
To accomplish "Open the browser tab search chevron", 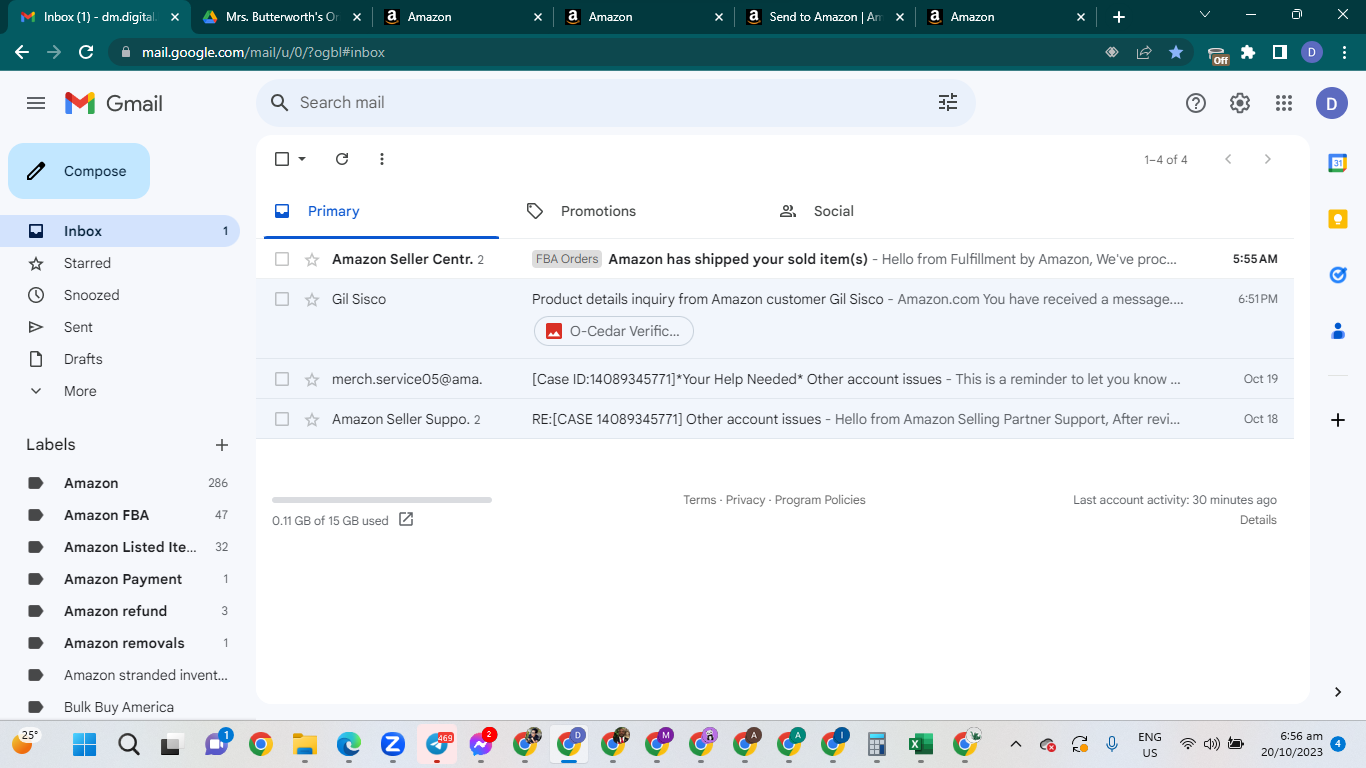I will click(1205, 15).
